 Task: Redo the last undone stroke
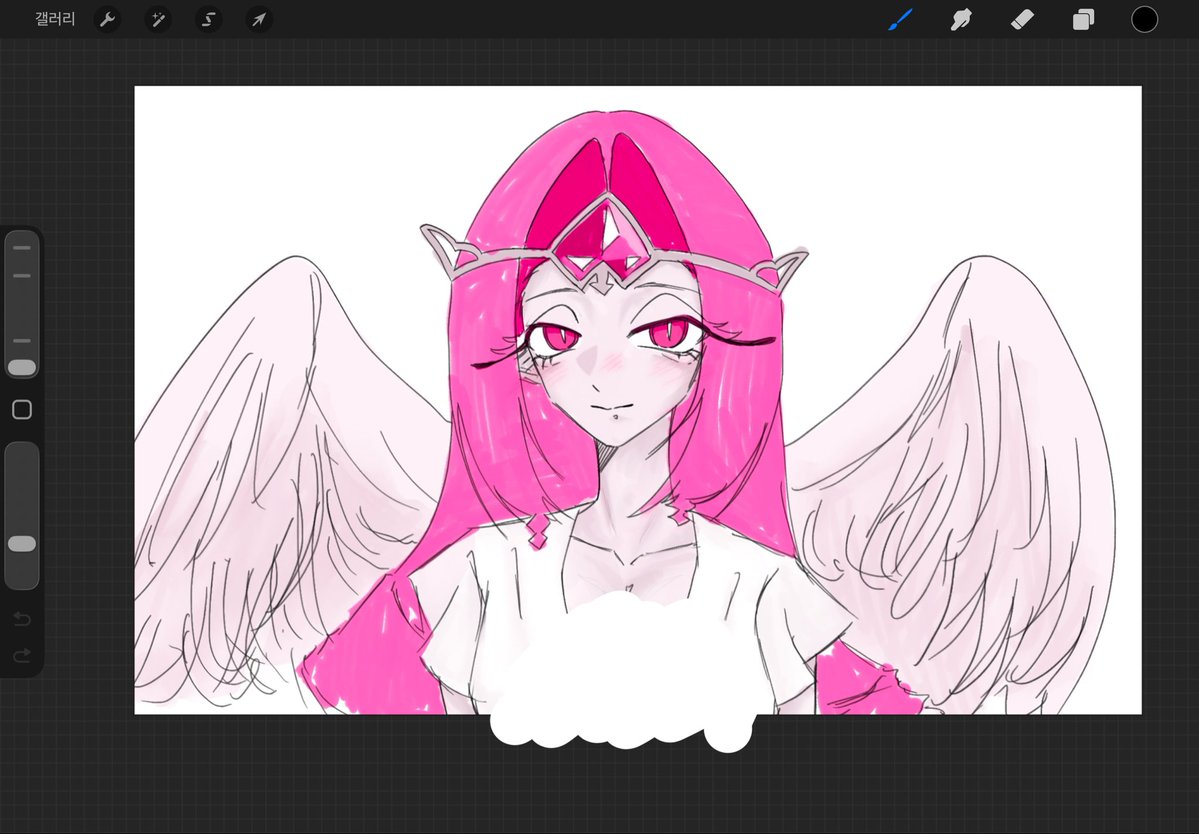[x=22, y=655]
